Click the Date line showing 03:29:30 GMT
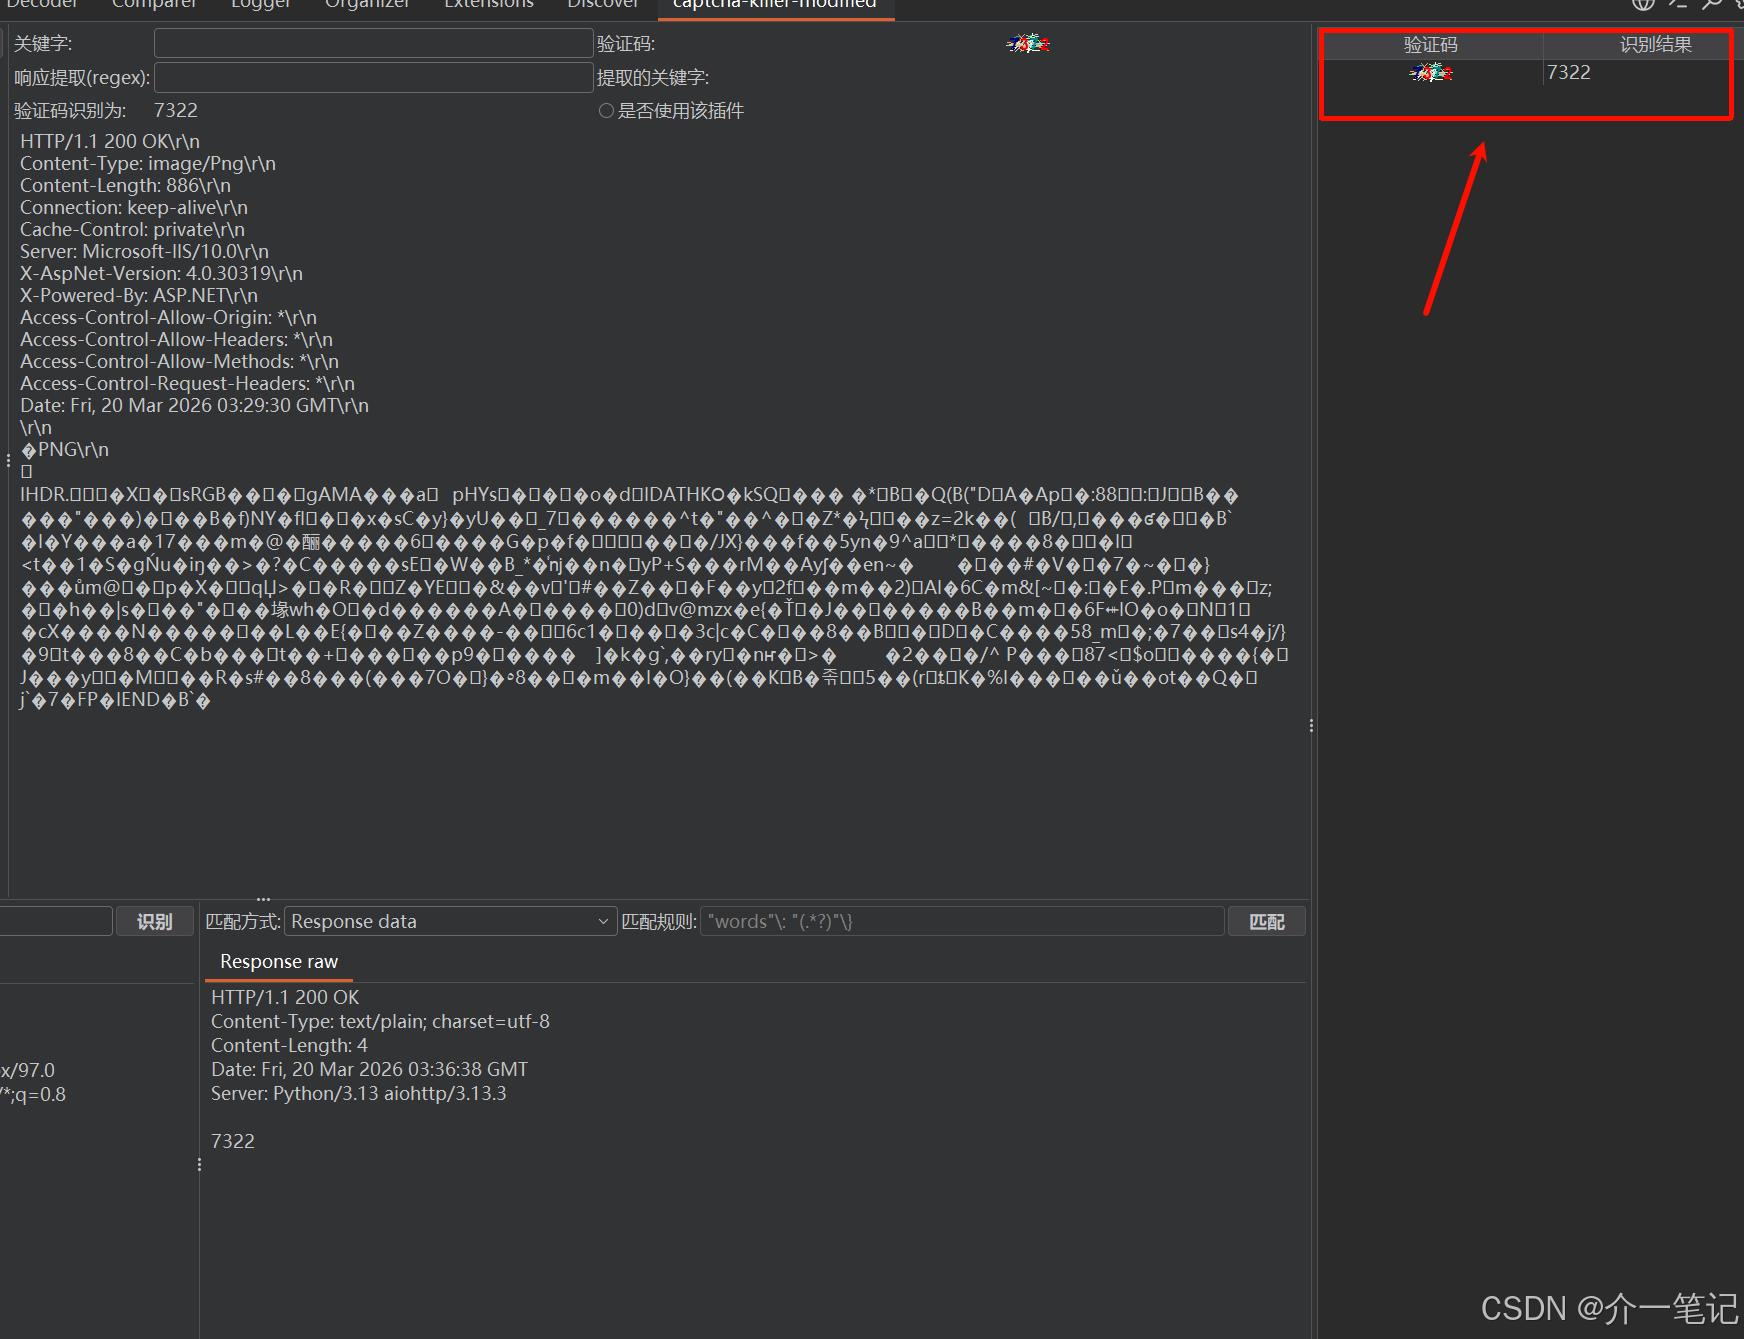Image resolution: width=1744 pixels, height=1339 pixels. point(195,406)
